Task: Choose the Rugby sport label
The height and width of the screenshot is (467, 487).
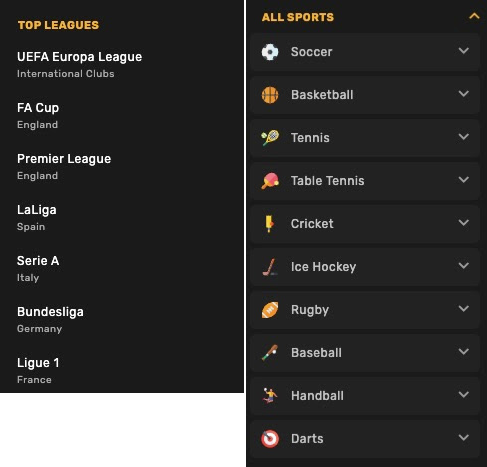Action: [x=310, y=310]
